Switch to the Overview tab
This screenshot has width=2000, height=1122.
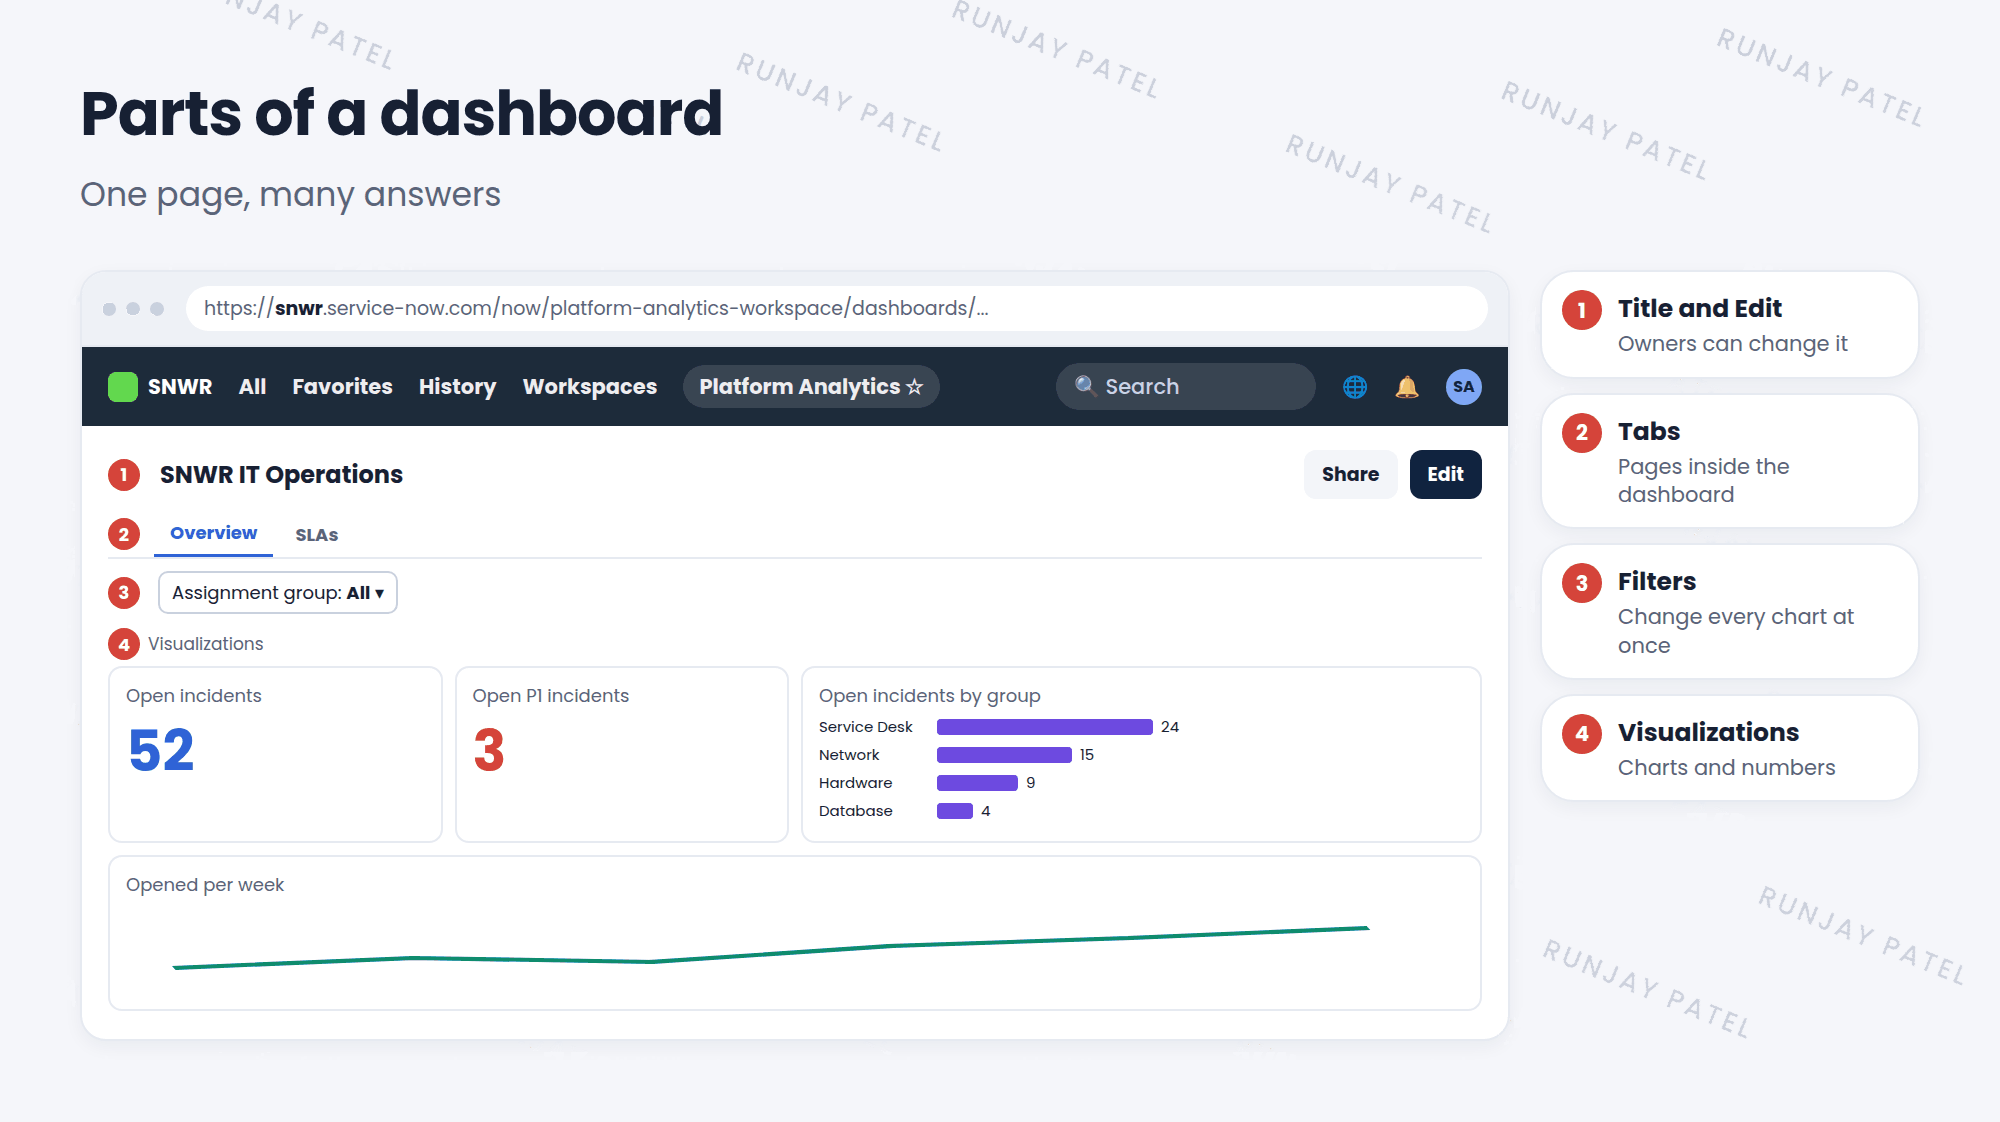coord(213,533)
